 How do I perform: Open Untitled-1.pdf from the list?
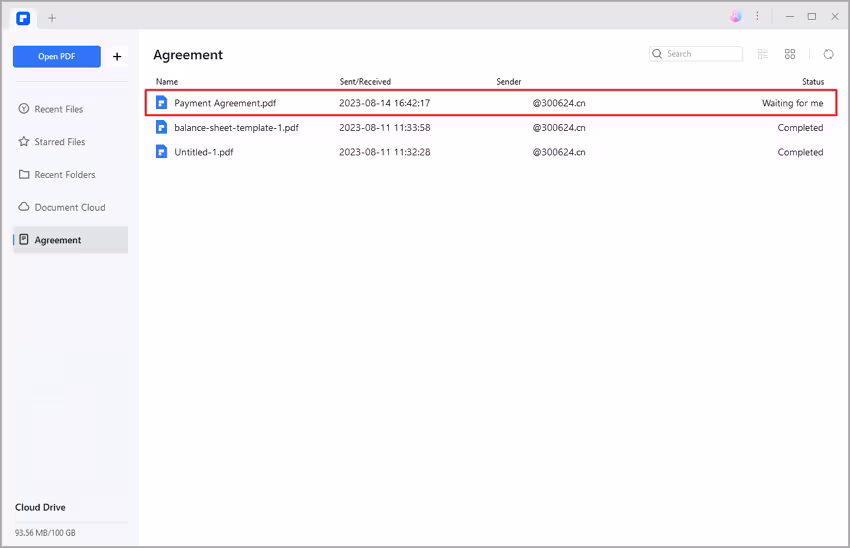coord(204,153)
